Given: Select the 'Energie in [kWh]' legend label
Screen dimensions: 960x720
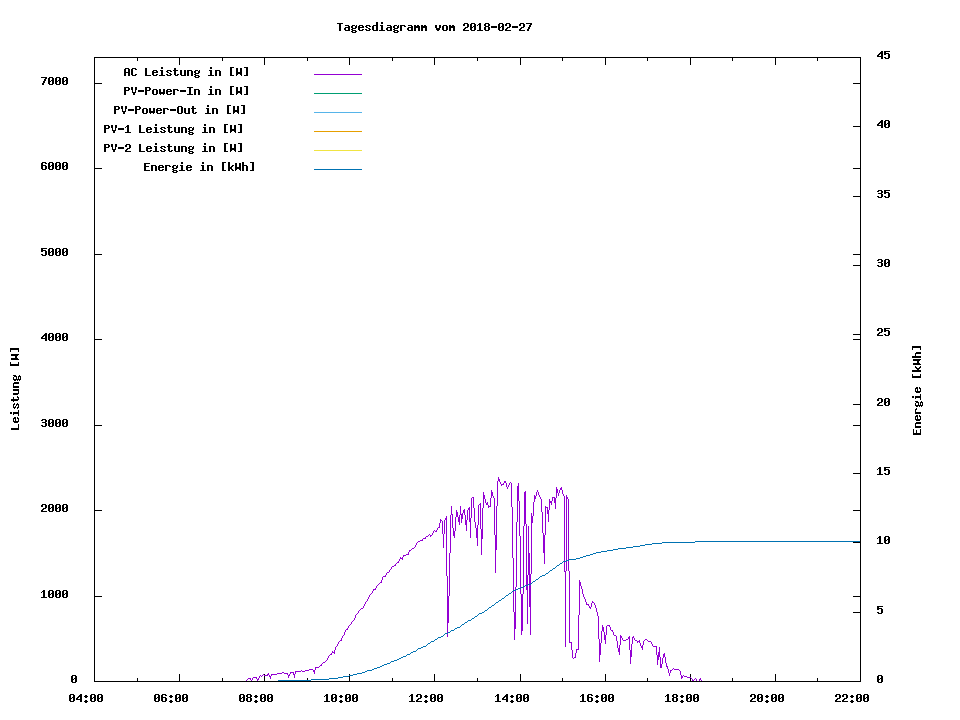Looking at the screenshot, I should pyautogui.click(x=199, y=167).
